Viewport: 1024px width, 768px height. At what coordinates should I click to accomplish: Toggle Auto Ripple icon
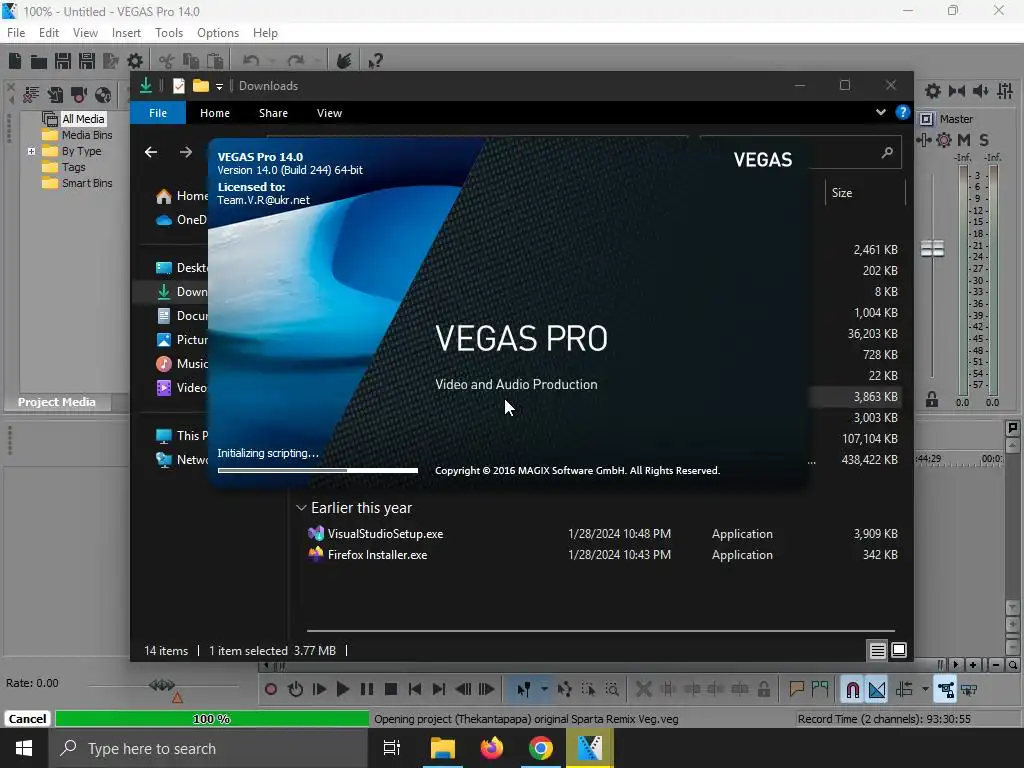point(904,690)
